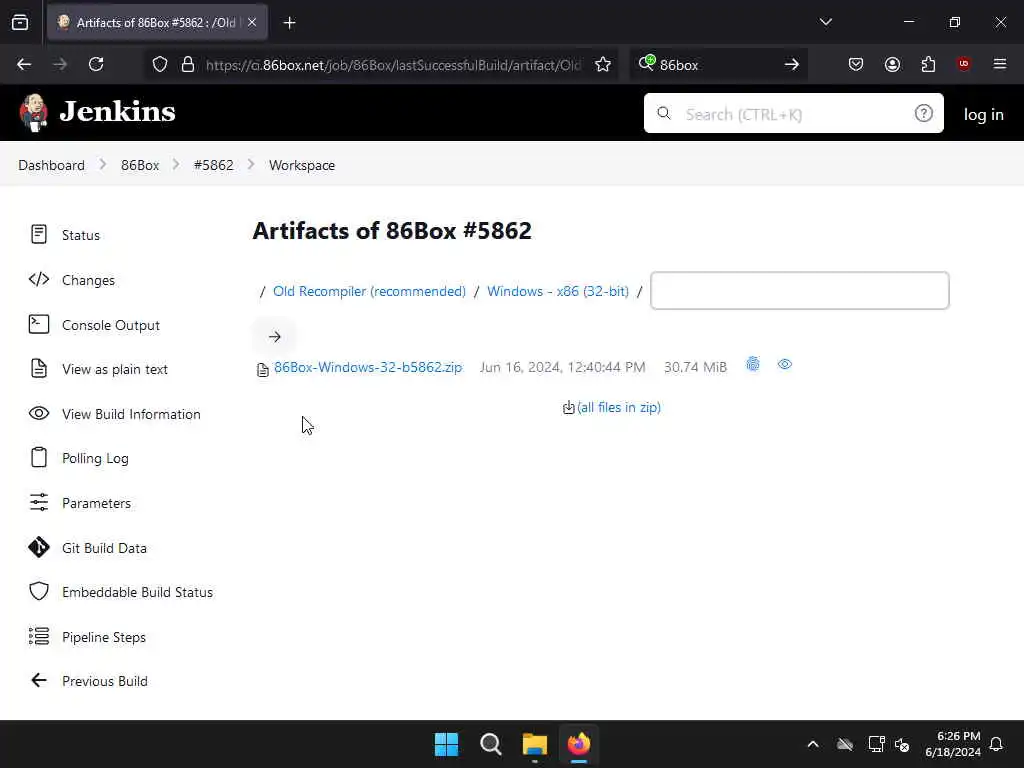The height and width of the screenshot is (768, 1024).
Task: Show hidden system tray icons chevron
Action: (x=812, y=744)
